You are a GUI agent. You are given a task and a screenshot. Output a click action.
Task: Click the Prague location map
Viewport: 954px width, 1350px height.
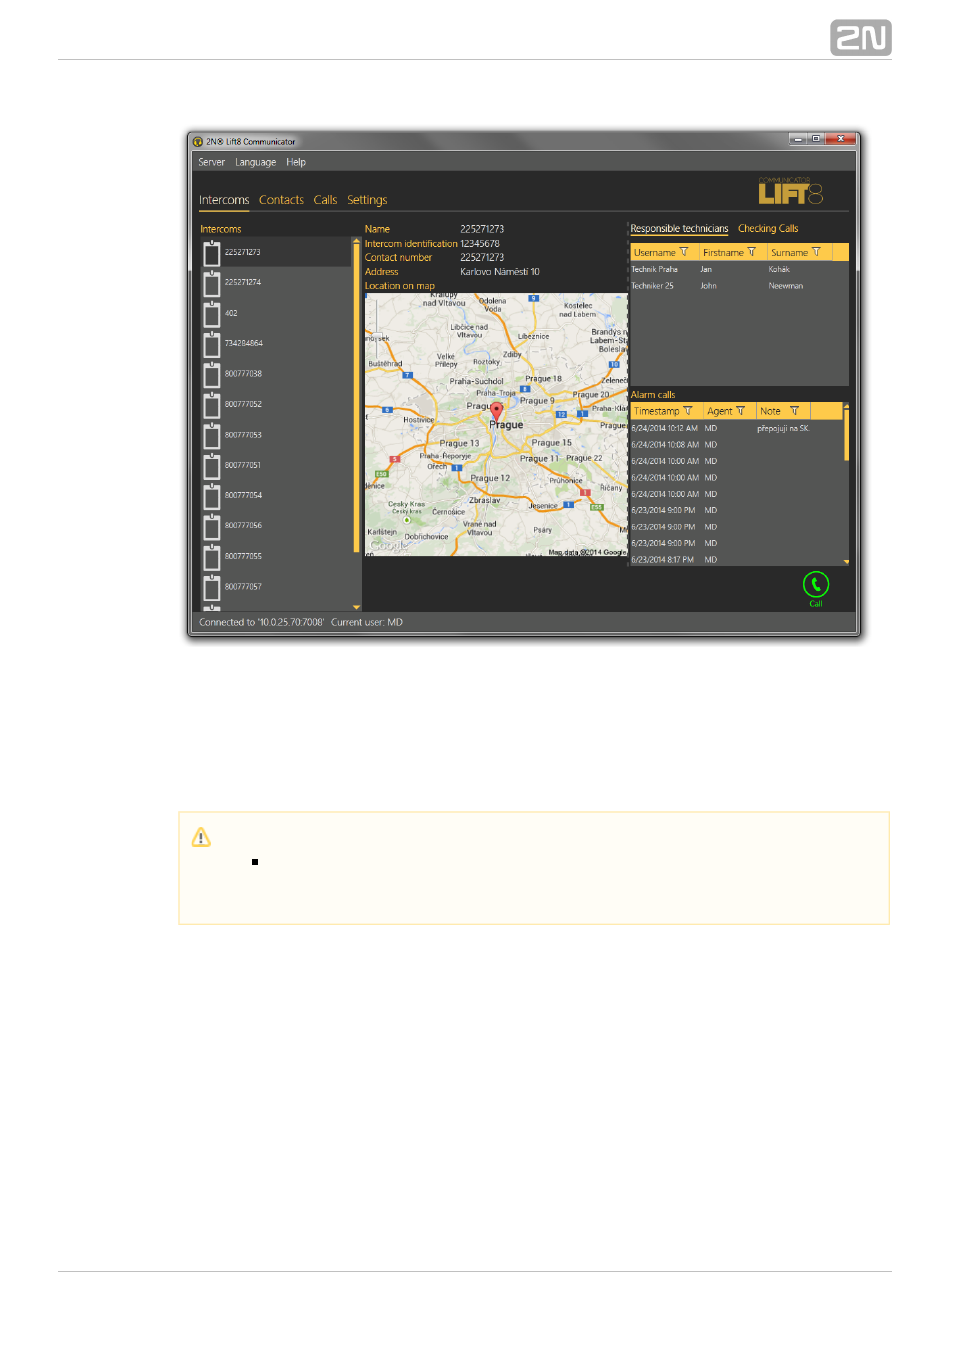[496, 425]
